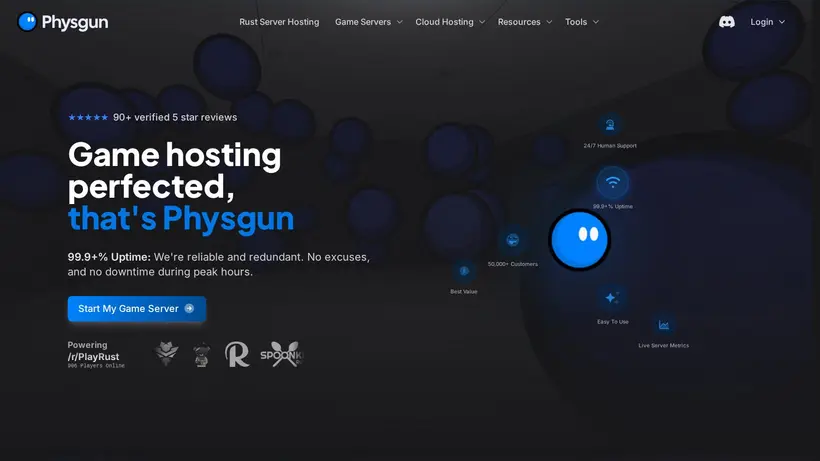
Task: Click the Physgun blue logo icon
Action: (27, 22)
